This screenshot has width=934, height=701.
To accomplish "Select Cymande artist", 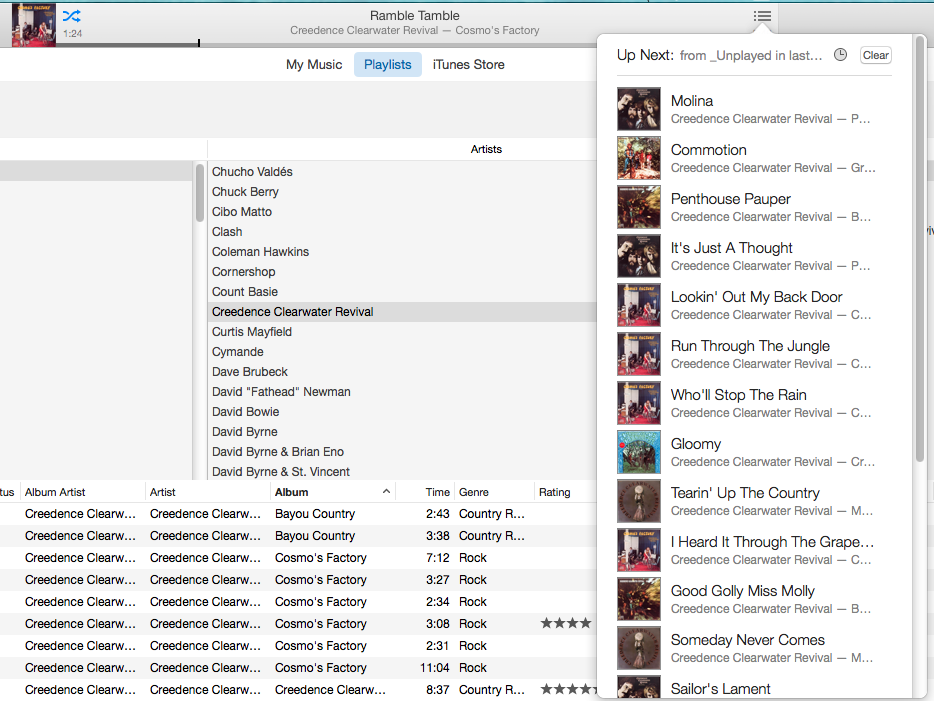I will click(x=402, y=351).
